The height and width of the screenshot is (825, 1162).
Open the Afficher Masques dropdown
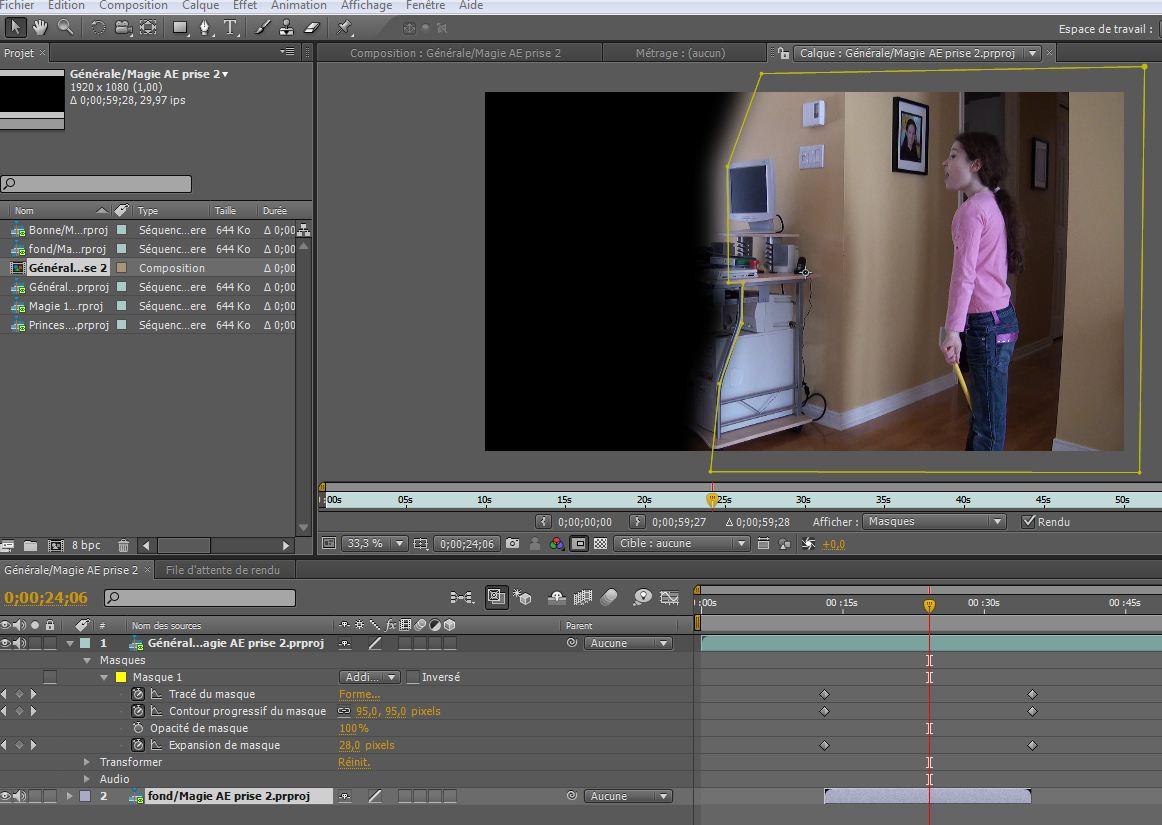934,521
